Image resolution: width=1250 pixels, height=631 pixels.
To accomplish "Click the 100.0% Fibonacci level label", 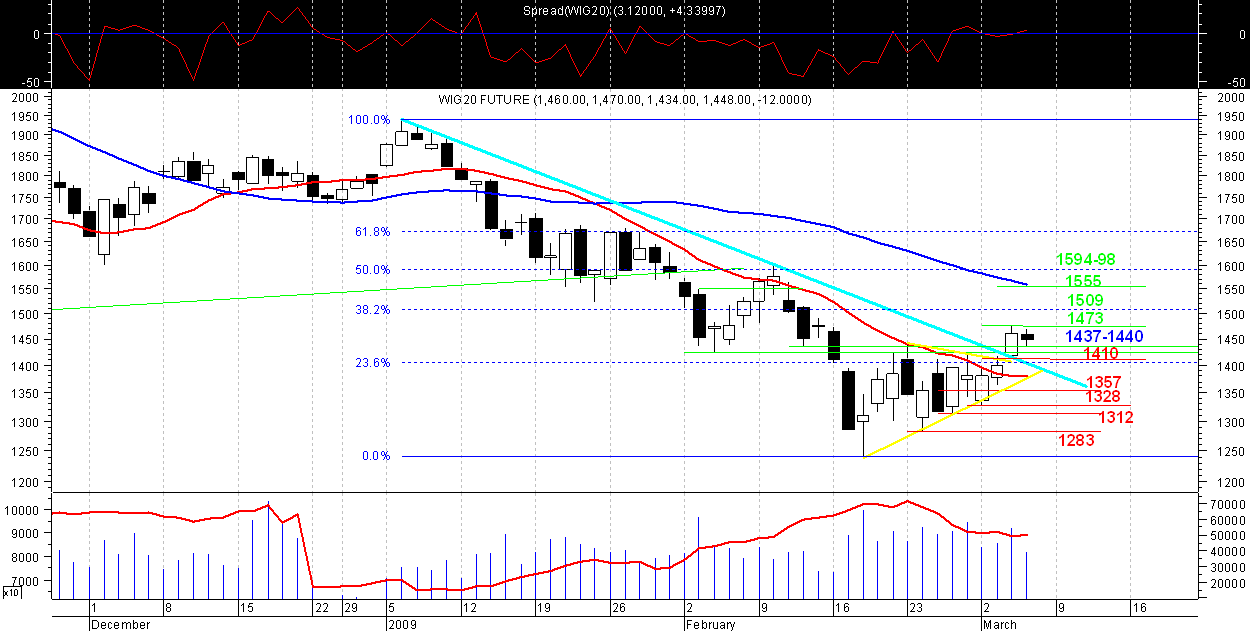I will coord(369,120).
